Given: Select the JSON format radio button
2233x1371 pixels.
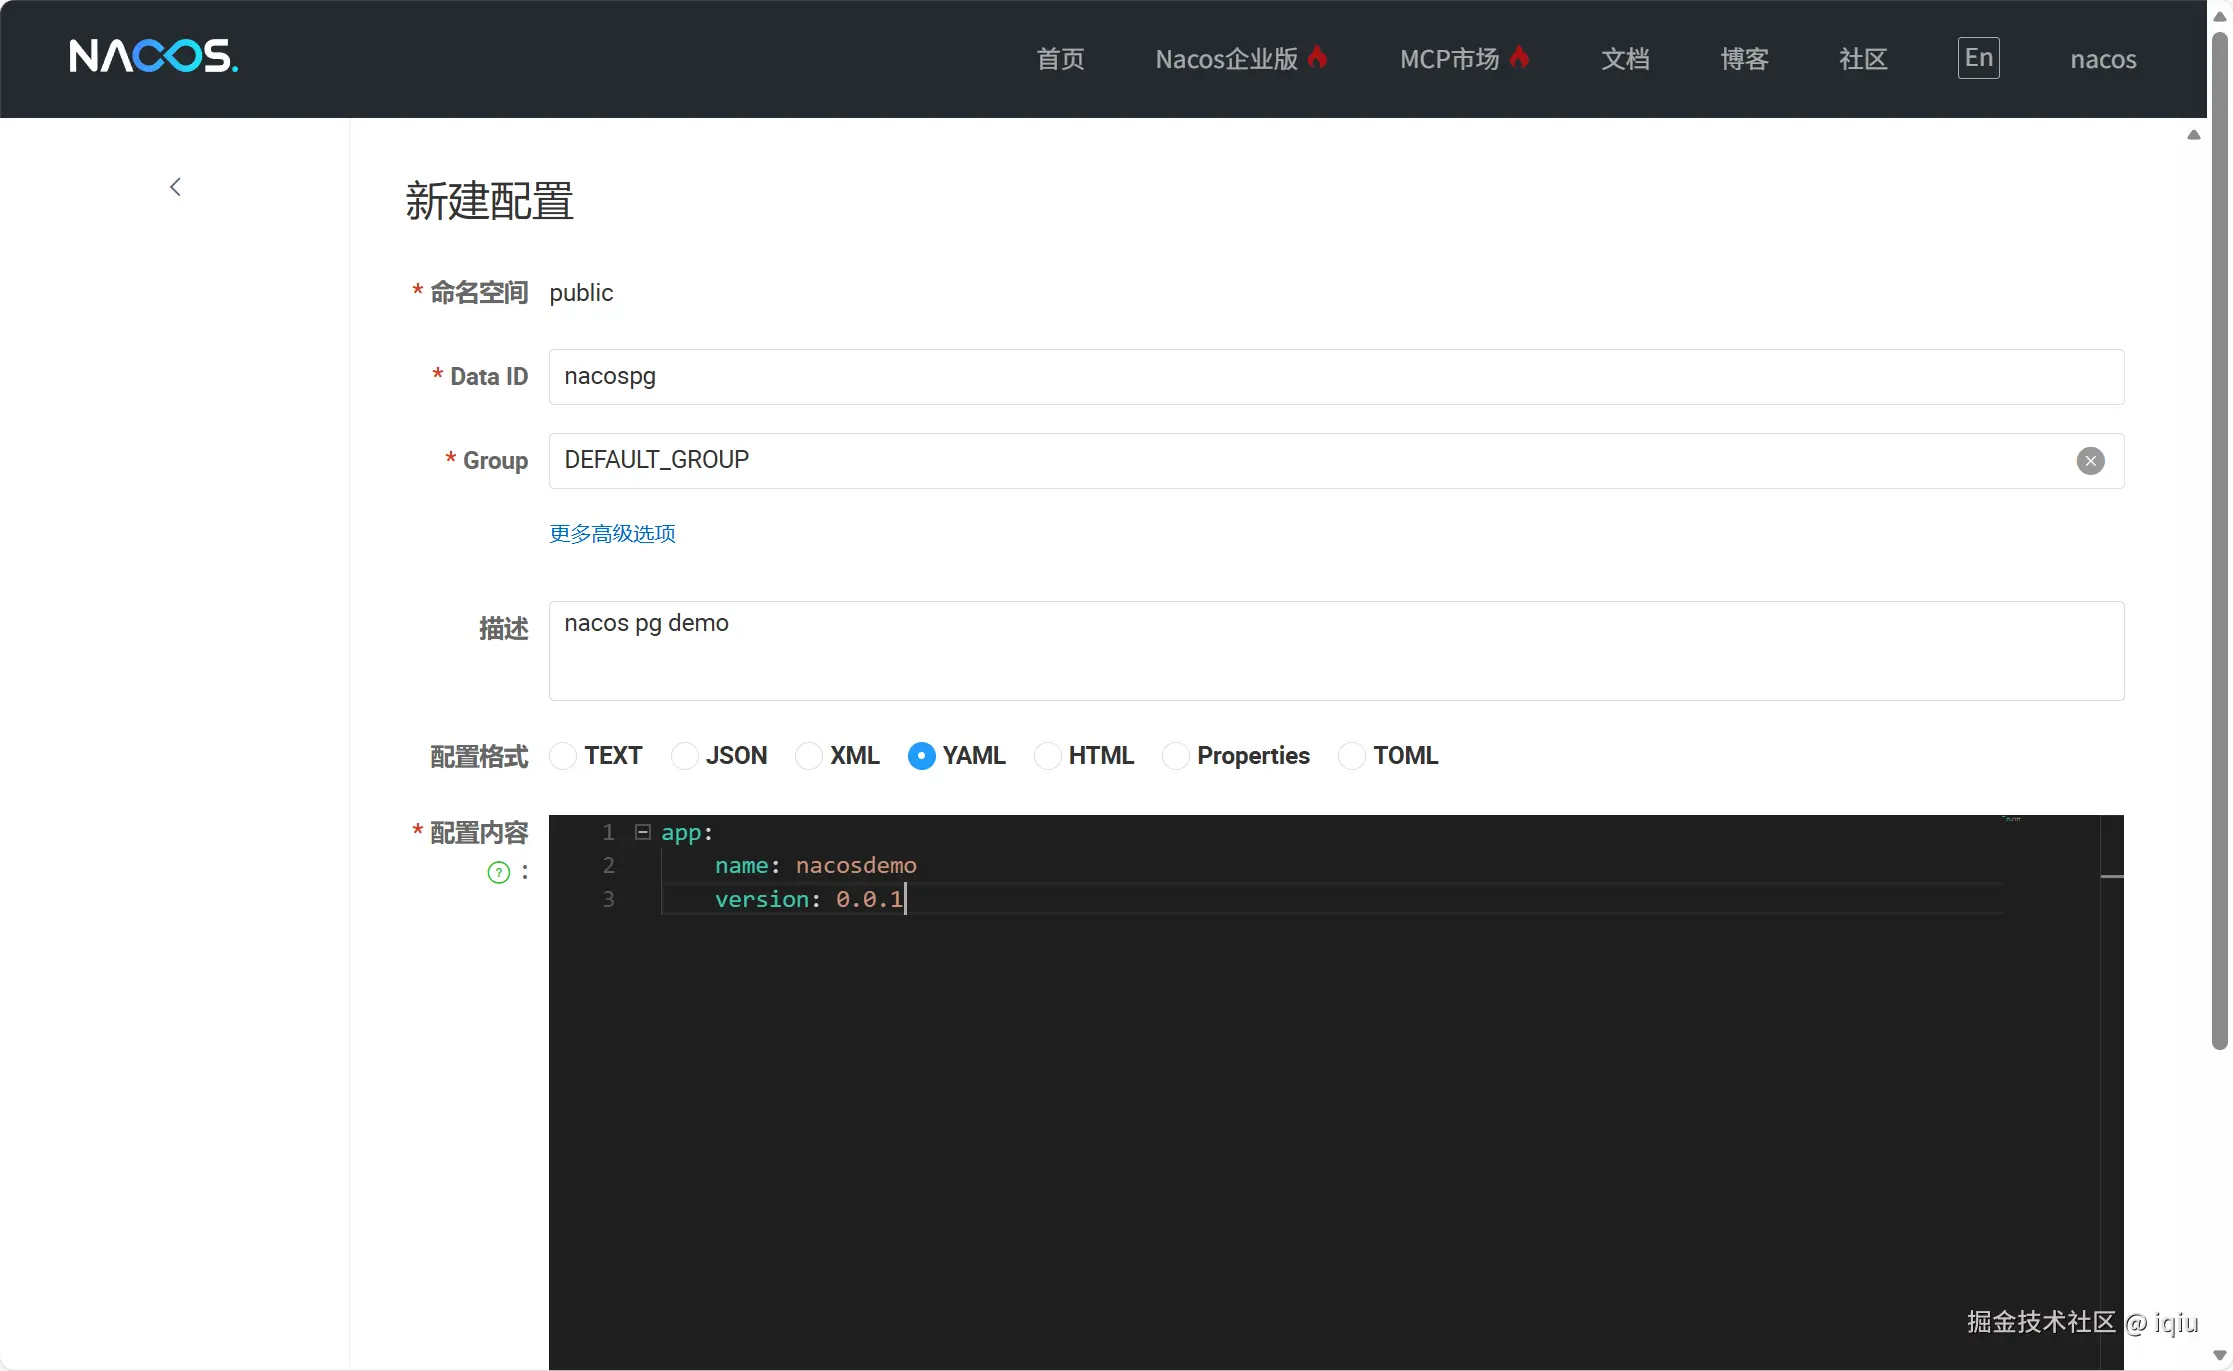Looking at the screenshot, I should (x=685, y=756).
